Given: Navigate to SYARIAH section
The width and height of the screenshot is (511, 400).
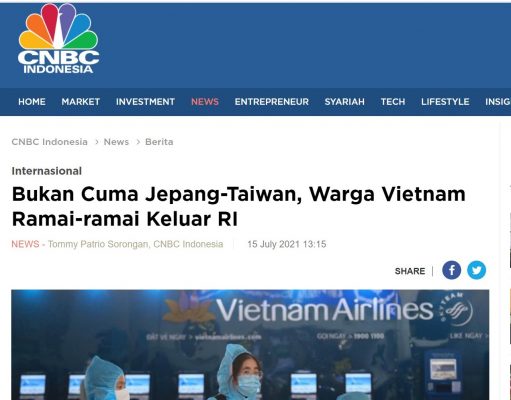Looking at the screenshot, I should 345,102.
